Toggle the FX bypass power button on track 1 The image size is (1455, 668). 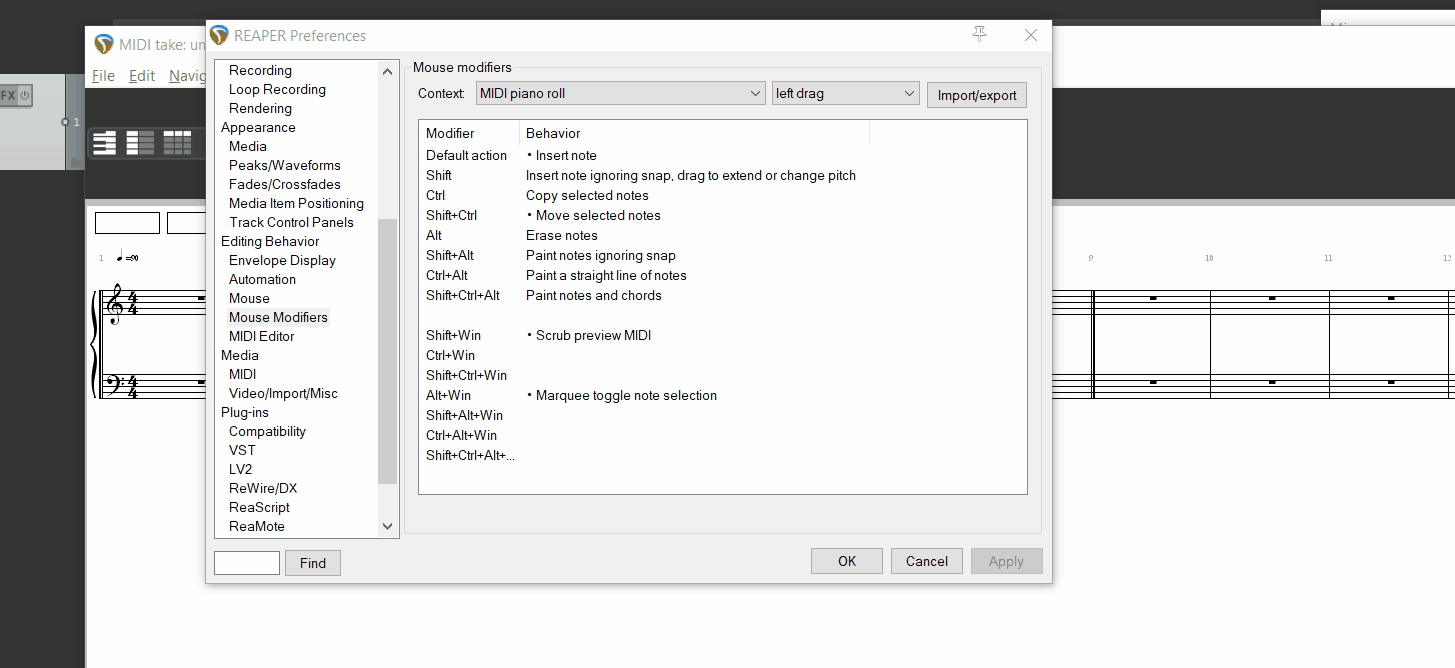(25, 95)
